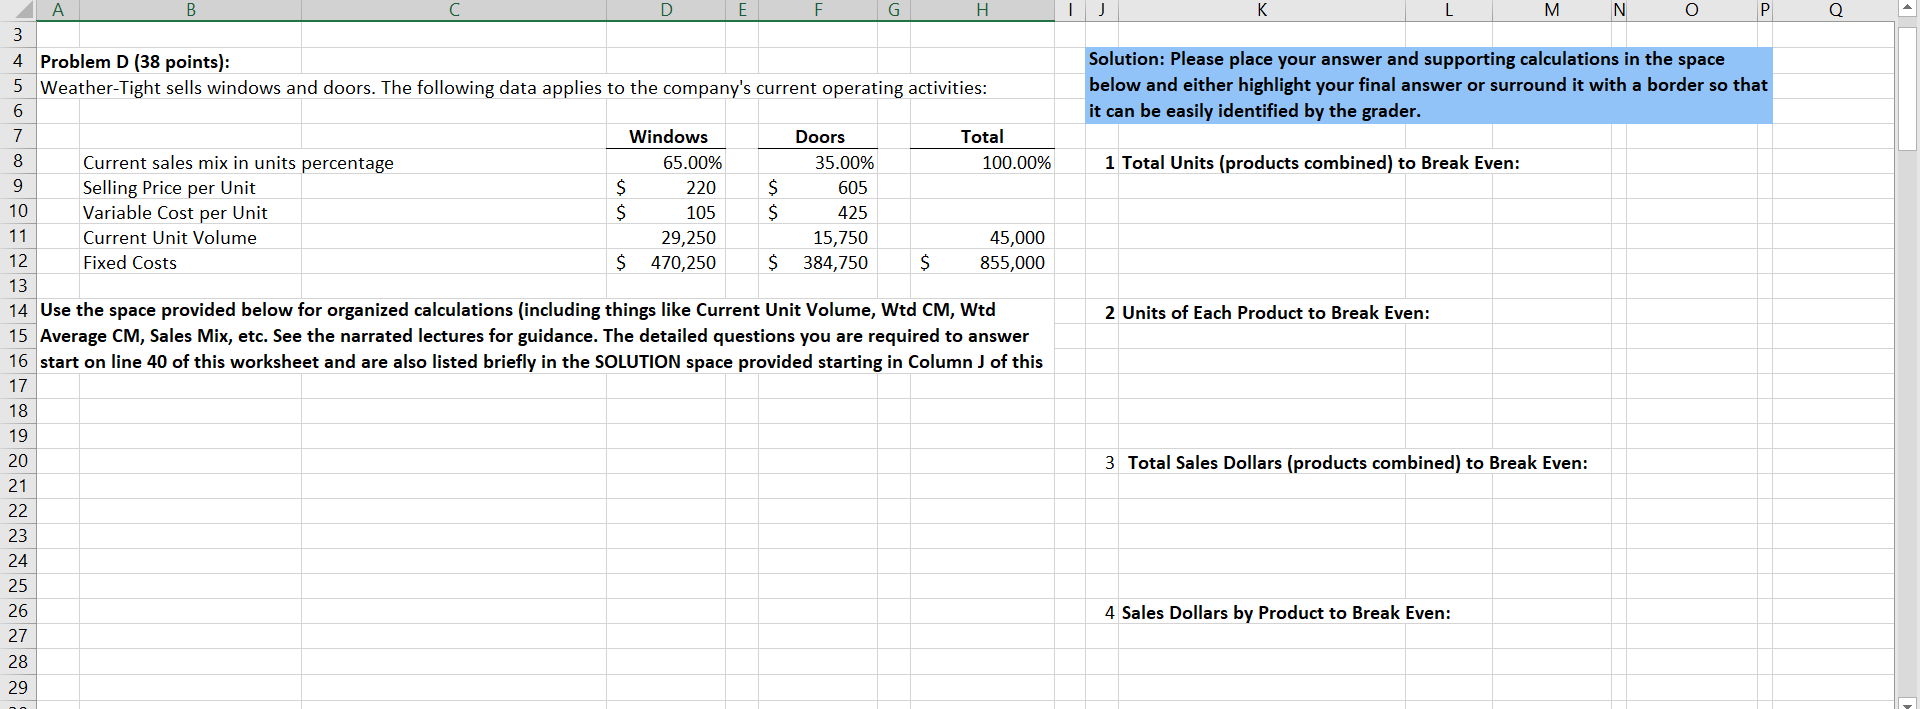Select the Total column header cell
Image resolution: width=1920 pixels, height=709 pixels.
[x=982, y=136]
